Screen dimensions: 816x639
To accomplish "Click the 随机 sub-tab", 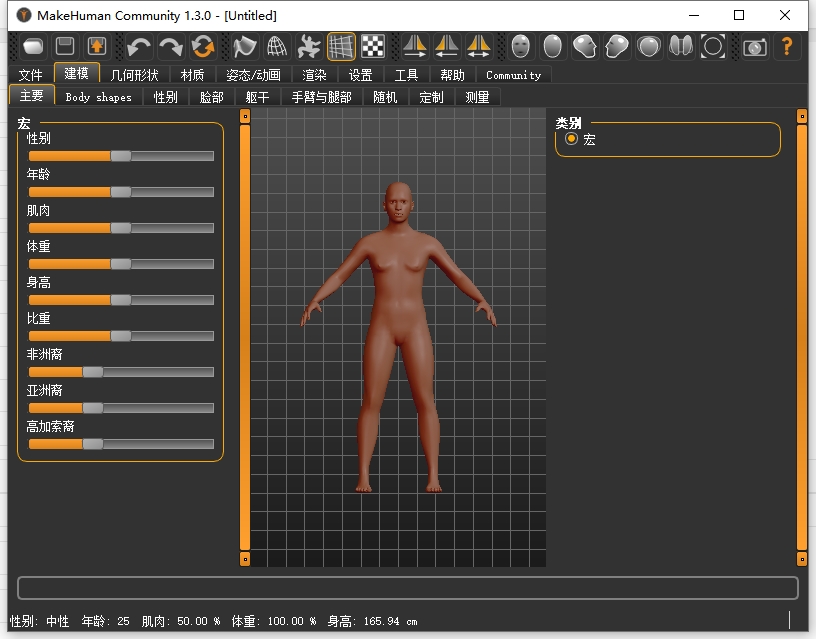I will (x=385, y=97).
